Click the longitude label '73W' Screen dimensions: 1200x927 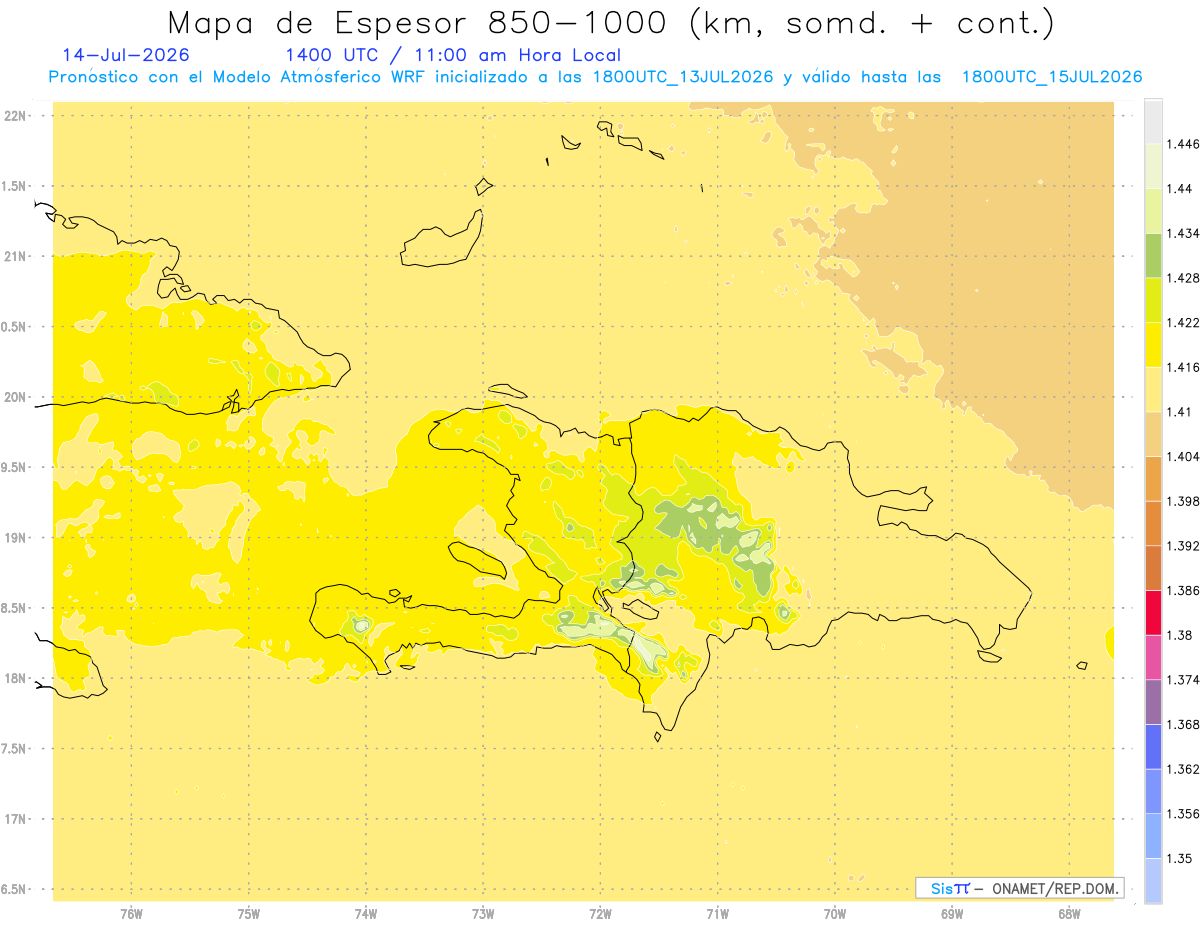[x=483, y=913]
